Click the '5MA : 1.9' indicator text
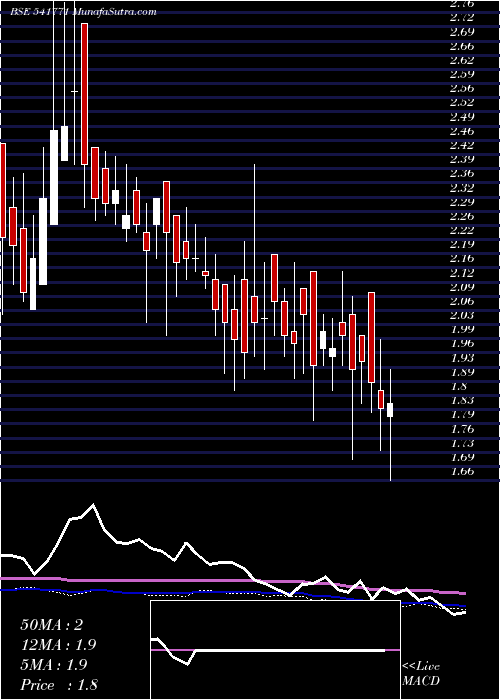Image resolution: width=500 pixels, height=700 pixels. click(54, 665)
